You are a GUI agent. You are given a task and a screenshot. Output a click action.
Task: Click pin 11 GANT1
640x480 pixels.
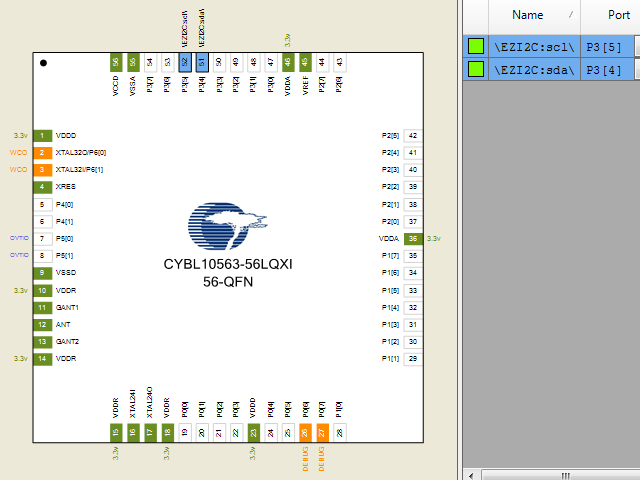(42, 308)
